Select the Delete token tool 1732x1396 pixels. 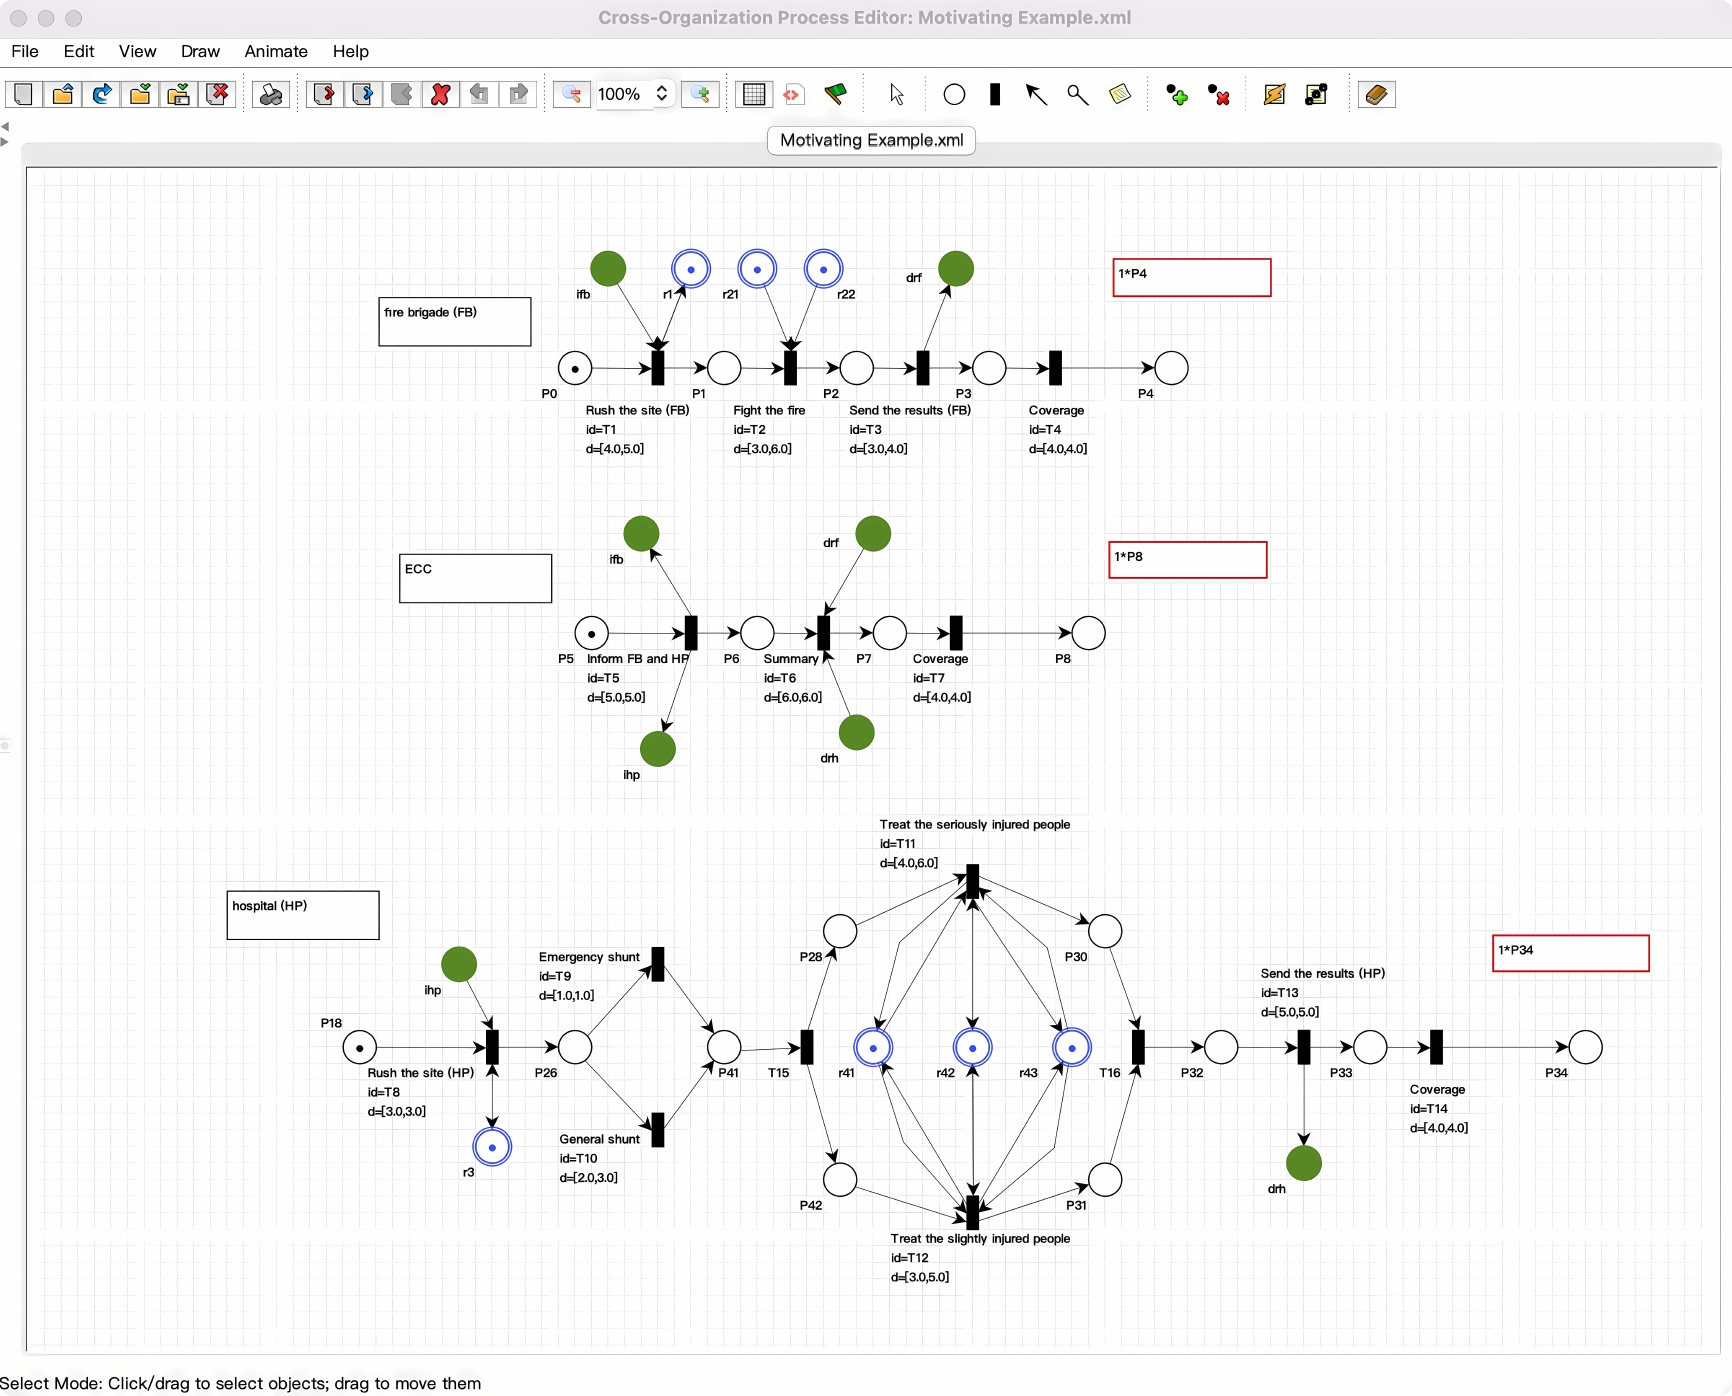pos(1219,94)
